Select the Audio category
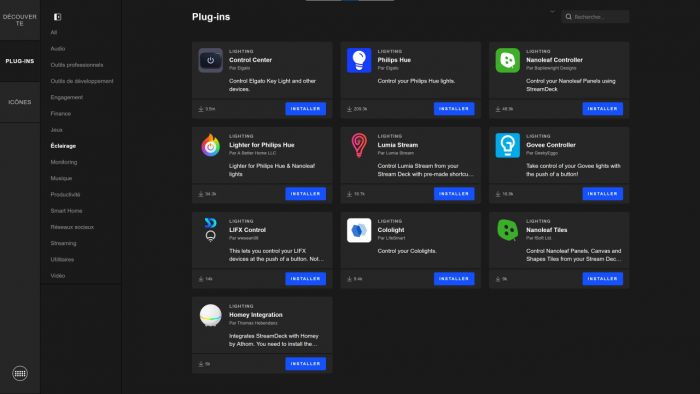Image resolution: width=700 pixels, height=394 pixels. click(x=58, y=49)
